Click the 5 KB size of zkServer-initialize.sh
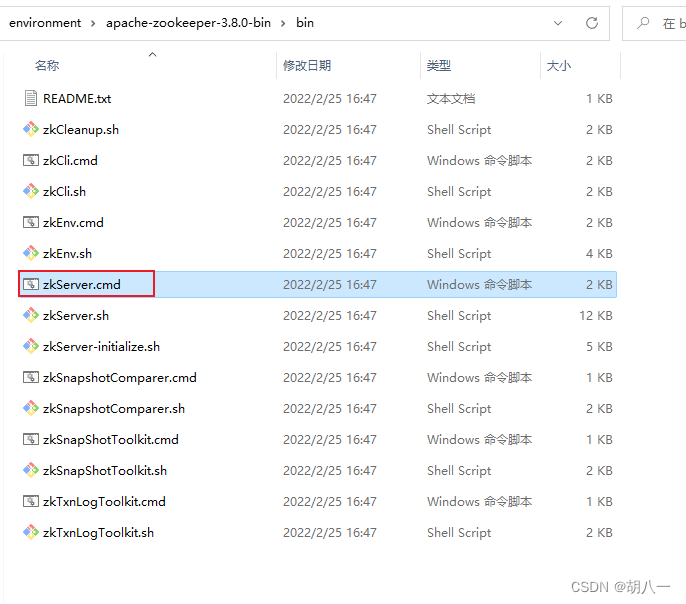Viewport: 686px width, 604px height. [599, 347]
